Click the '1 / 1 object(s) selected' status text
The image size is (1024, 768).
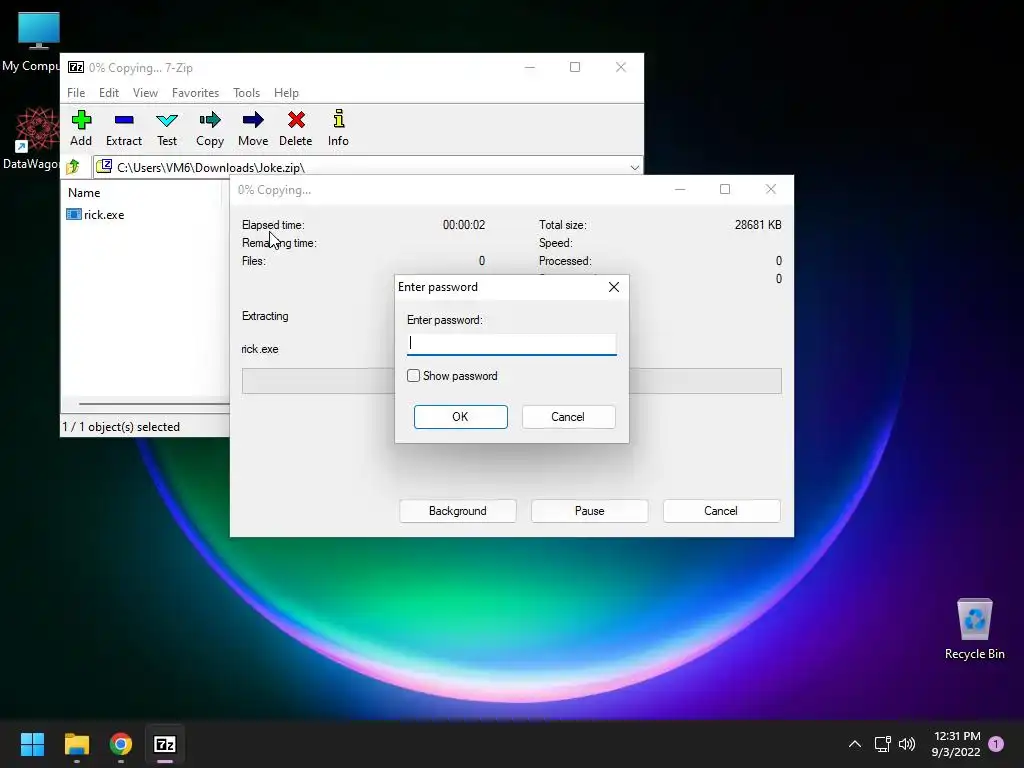pos(121,426)
